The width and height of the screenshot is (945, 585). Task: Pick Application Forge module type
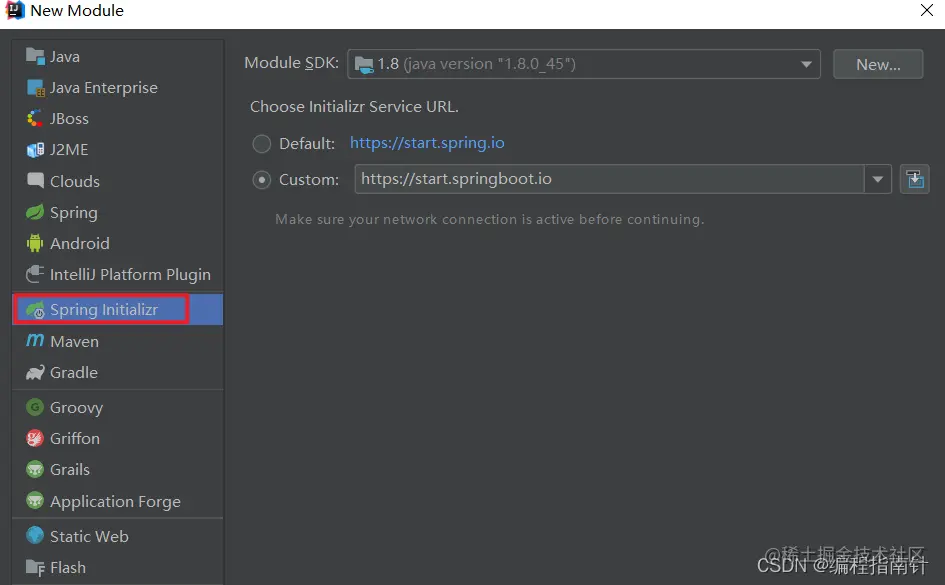pyautogui.click(x=118, y=501)
